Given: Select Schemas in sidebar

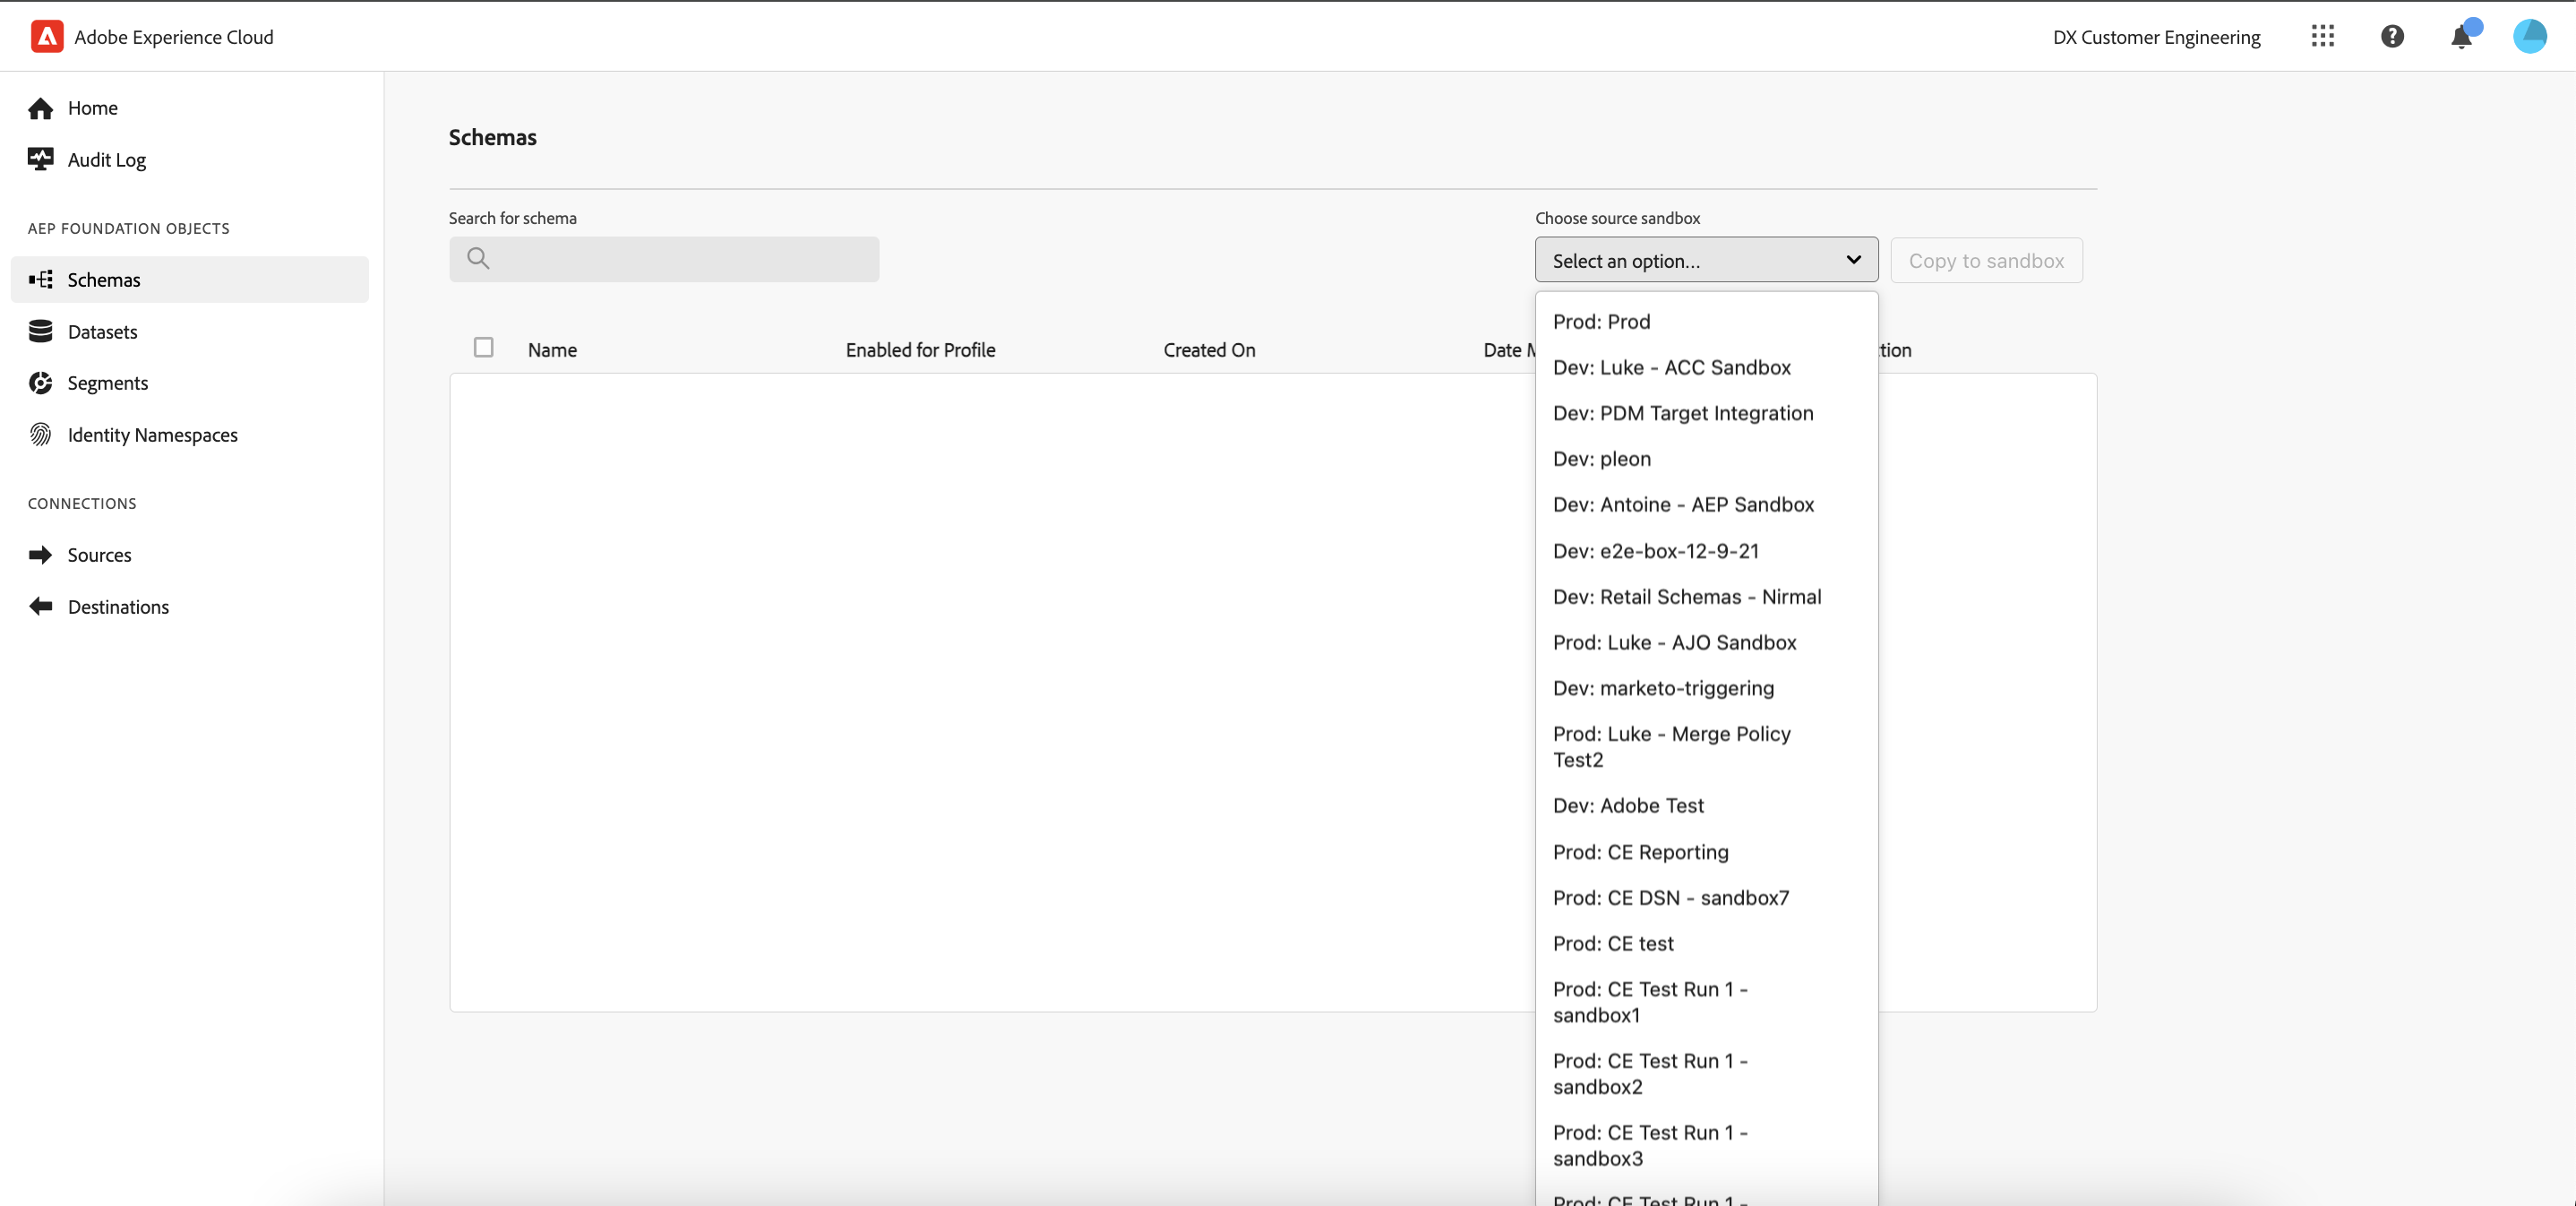Looking at the screenshot, I should point(190,280).
